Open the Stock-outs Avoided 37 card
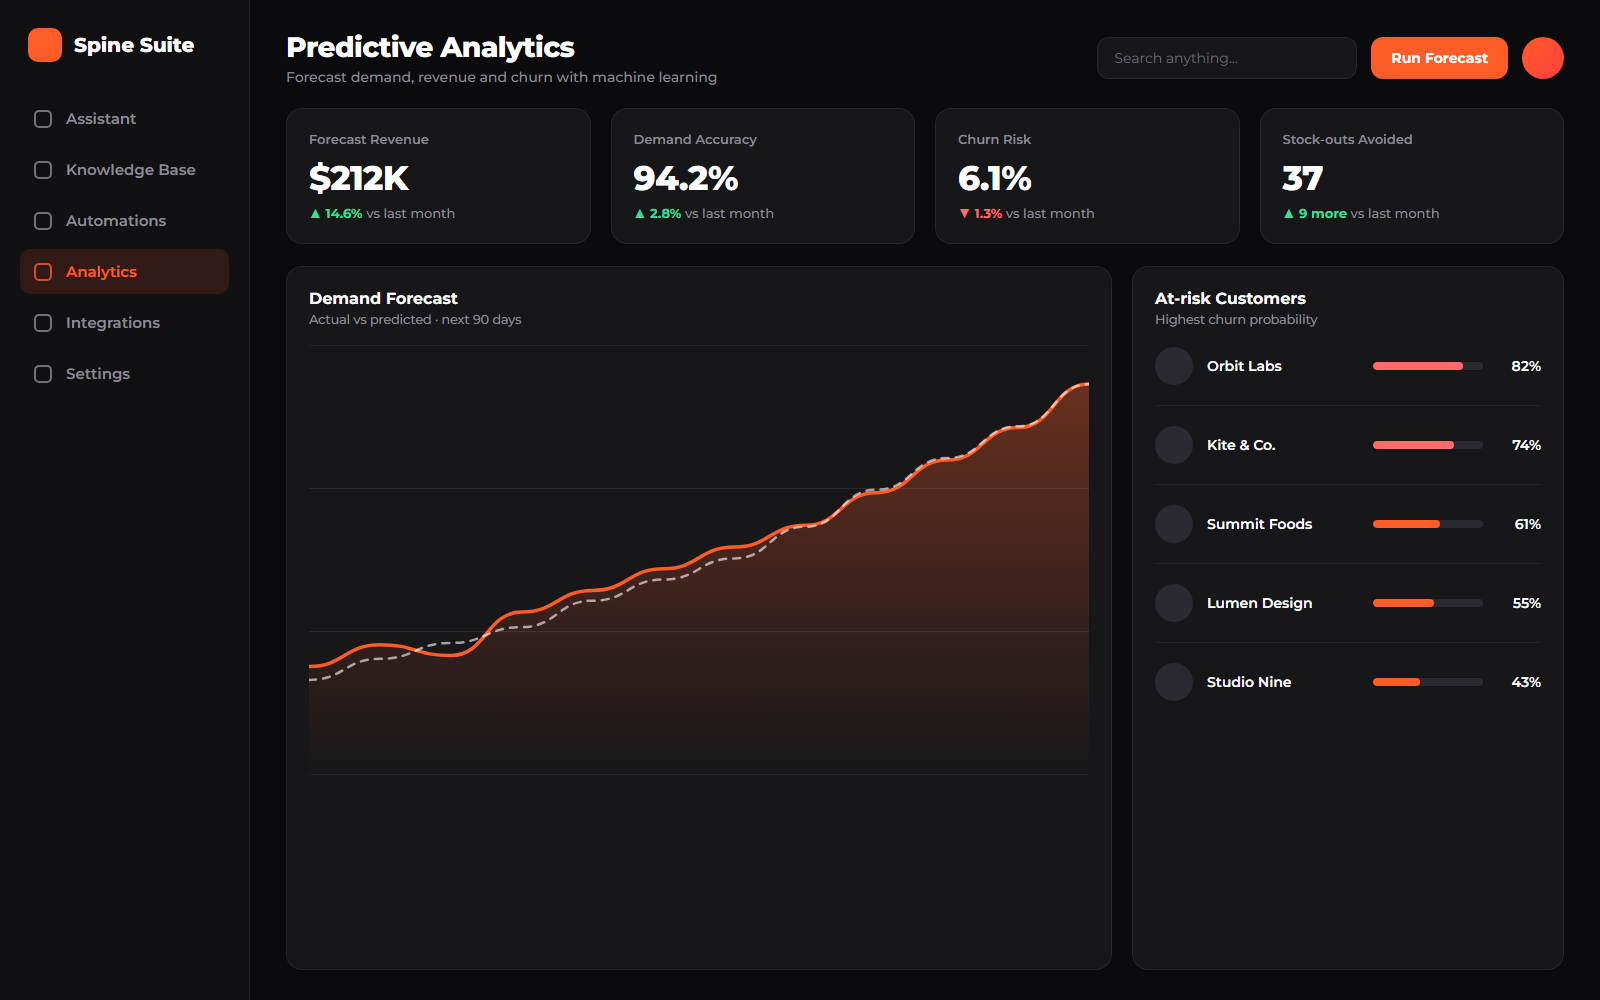This screenshot has height=1000, width=1600. [1412, 176]
